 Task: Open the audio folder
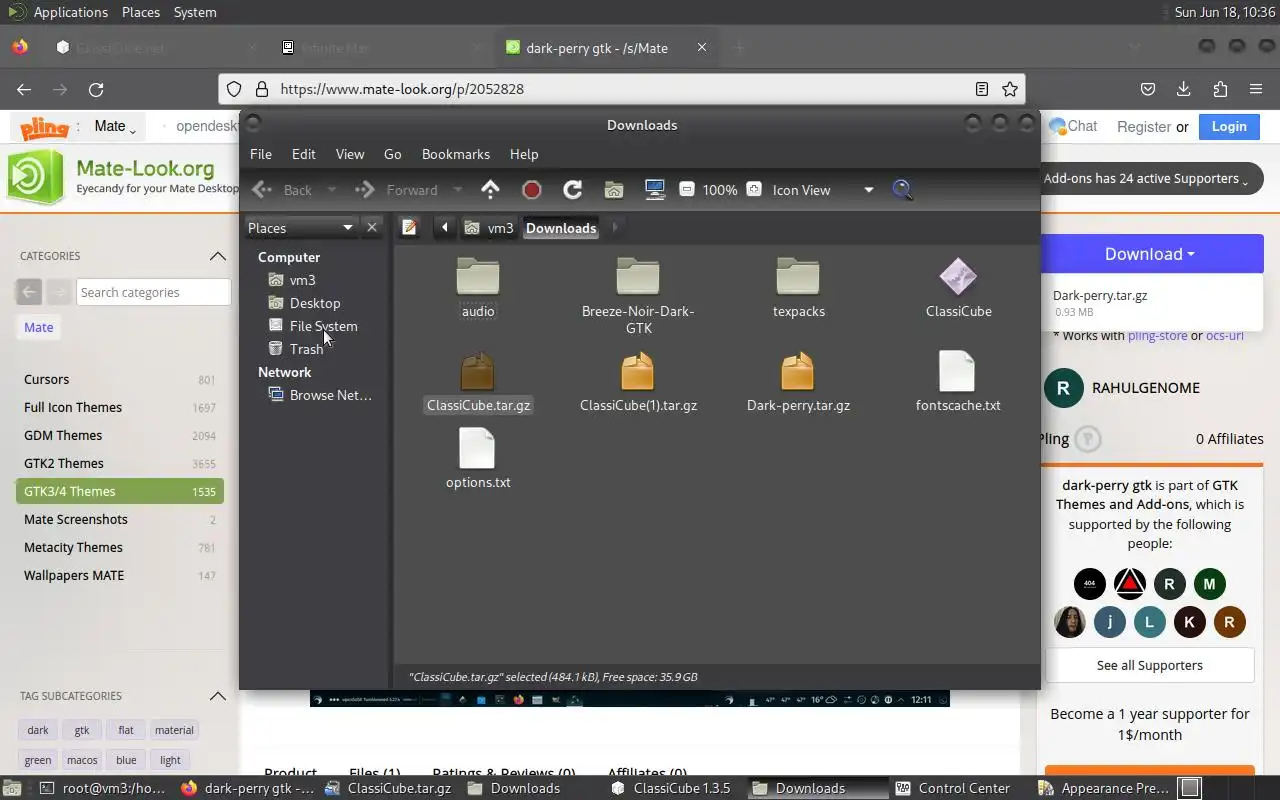click(478, 288)
